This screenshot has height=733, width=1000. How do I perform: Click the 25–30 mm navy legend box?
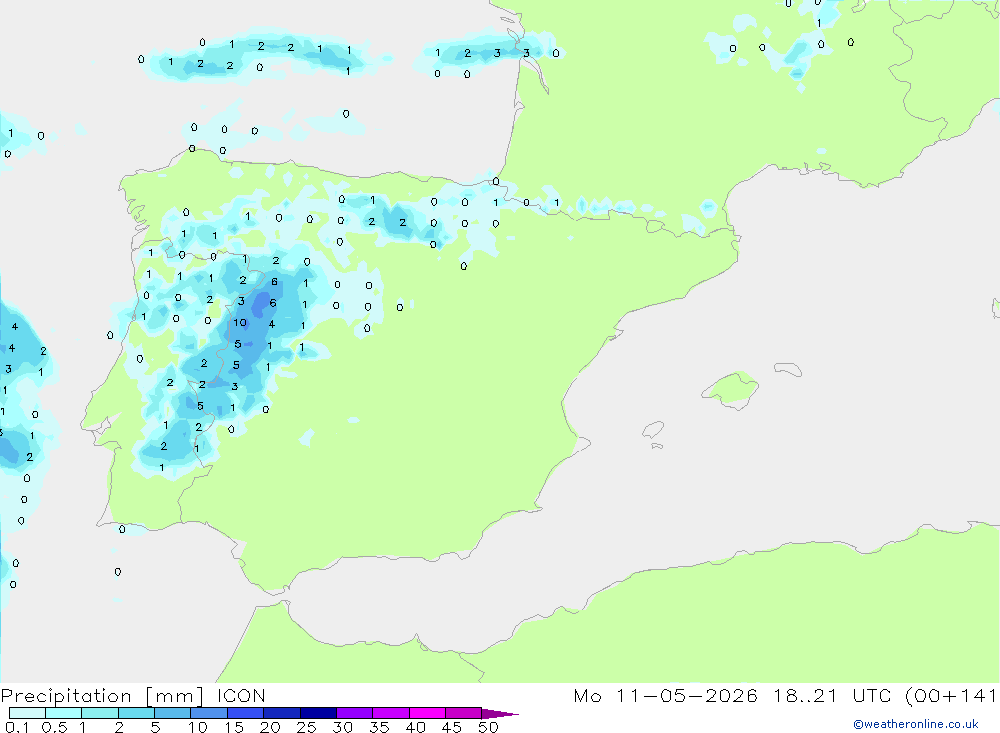[318, 713]
